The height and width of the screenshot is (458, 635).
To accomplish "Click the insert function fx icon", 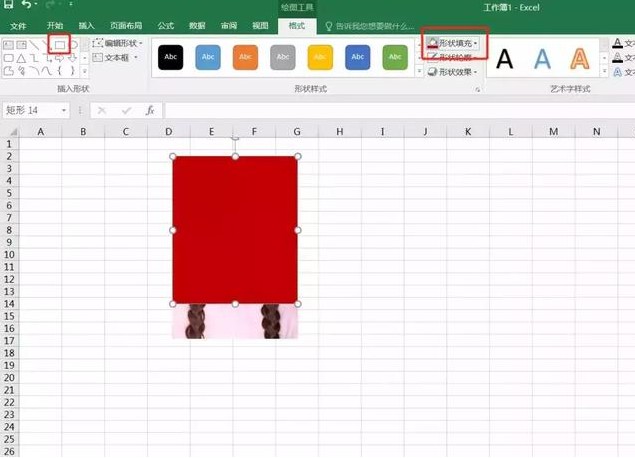I will coord(150,110).
